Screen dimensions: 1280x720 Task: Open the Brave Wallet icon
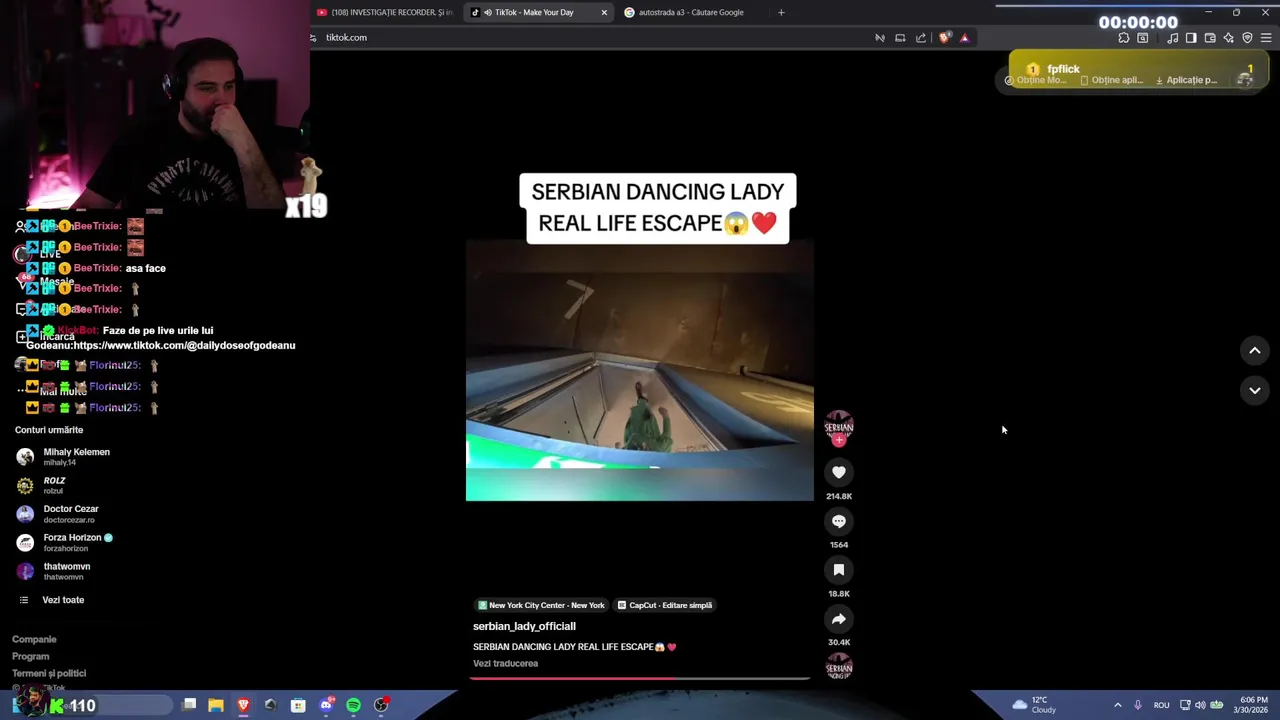(1210, 38)
